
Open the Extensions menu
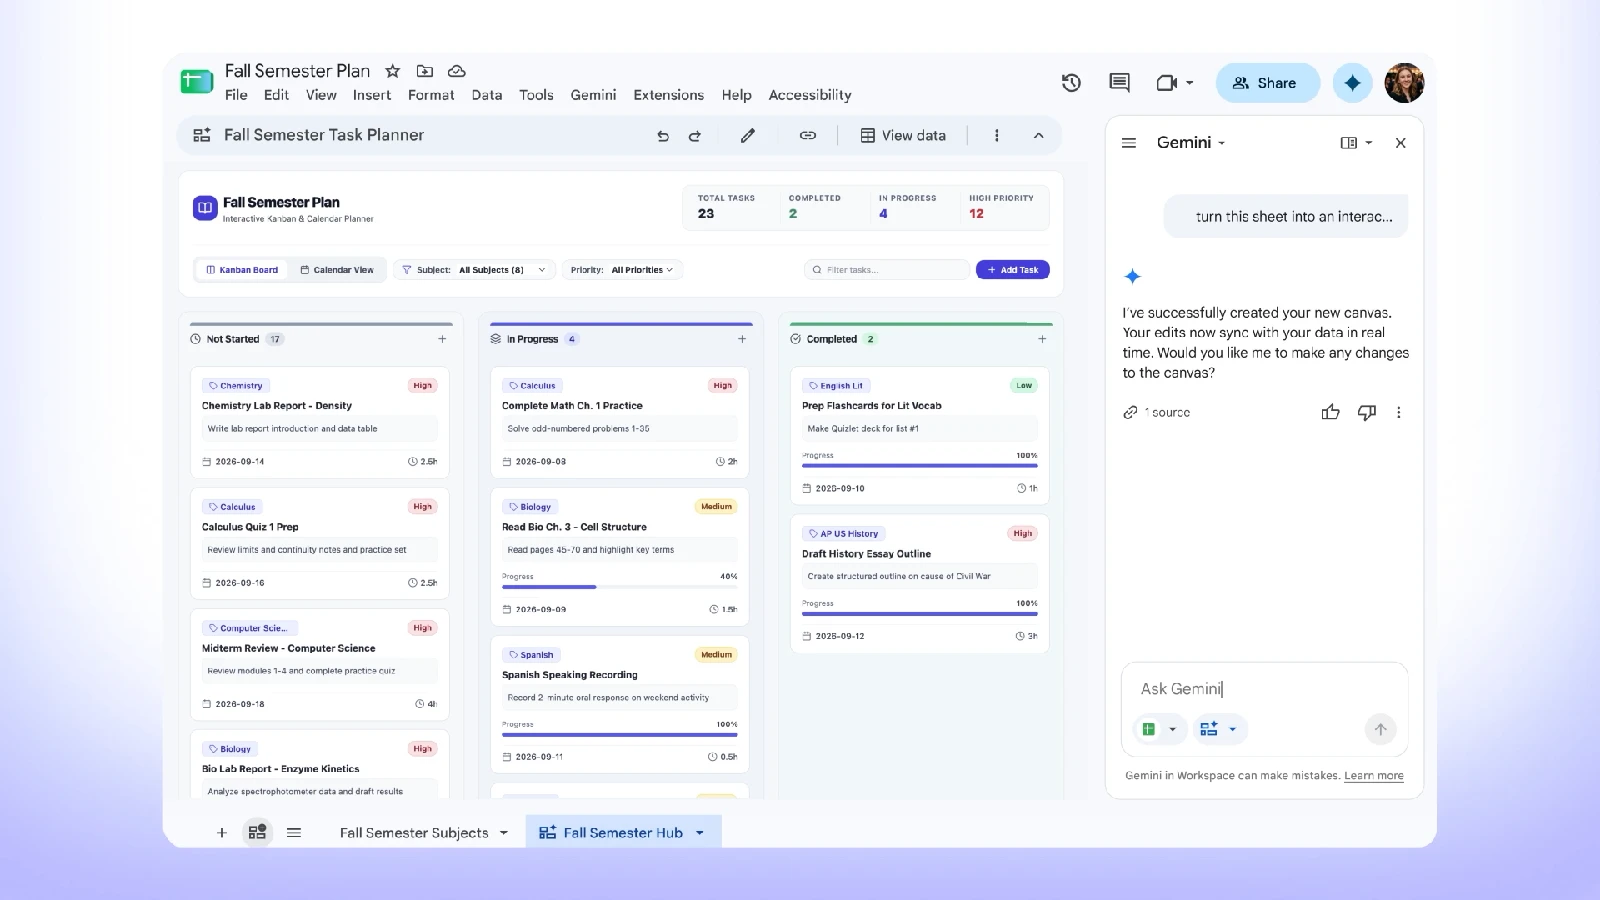tap(668, 95)
